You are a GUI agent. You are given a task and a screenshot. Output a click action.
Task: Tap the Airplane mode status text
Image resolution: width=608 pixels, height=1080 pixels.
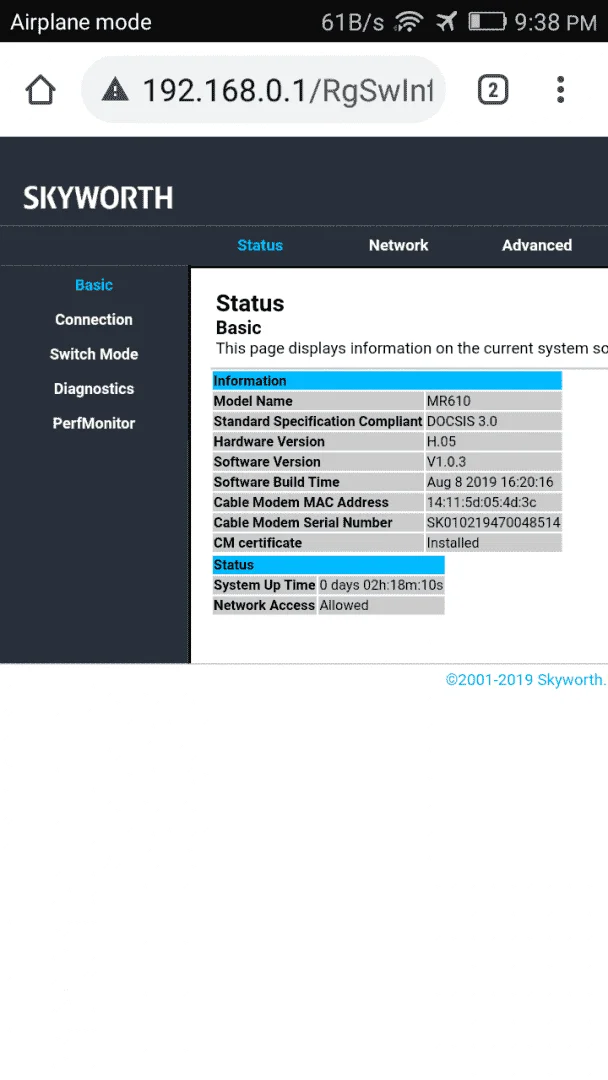click(x=81, y=22)
